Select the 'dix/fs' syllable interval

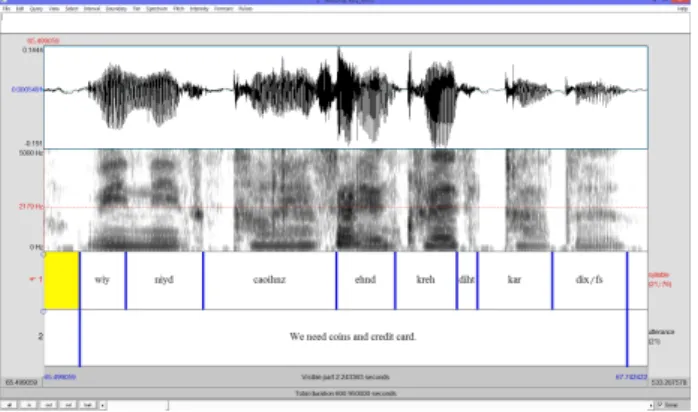(589, 280)
